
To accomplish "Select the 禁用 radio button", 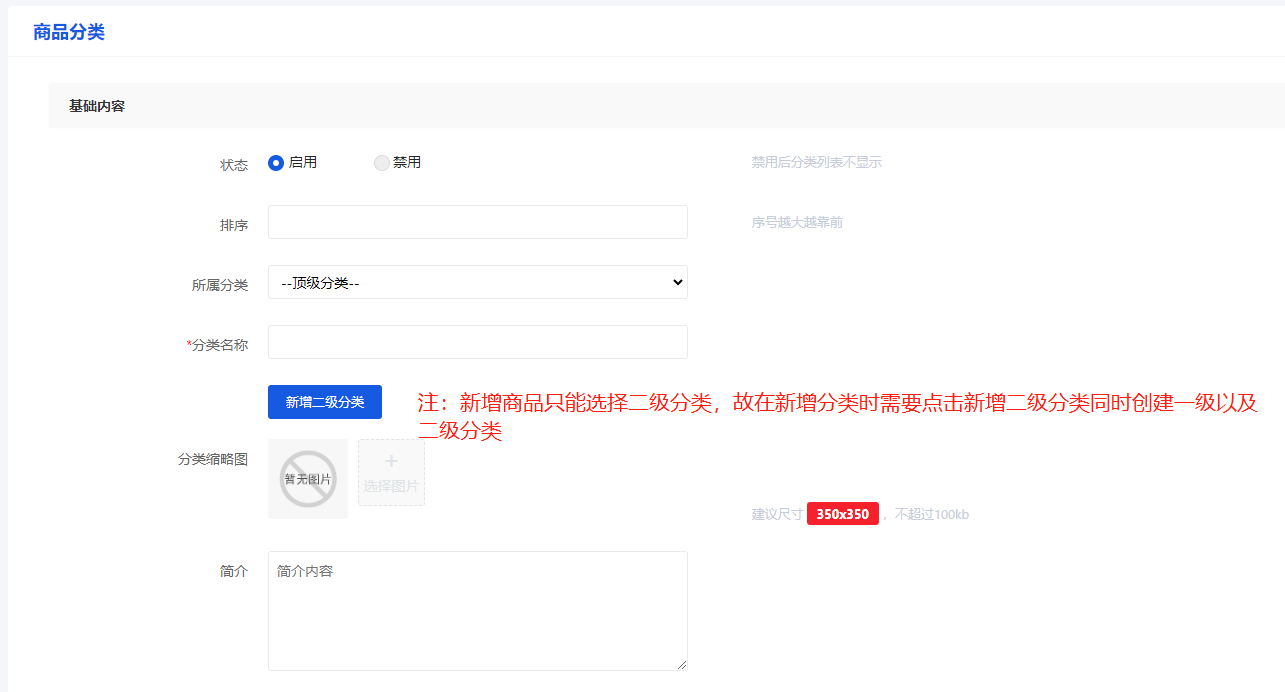I will coord(381,163).
